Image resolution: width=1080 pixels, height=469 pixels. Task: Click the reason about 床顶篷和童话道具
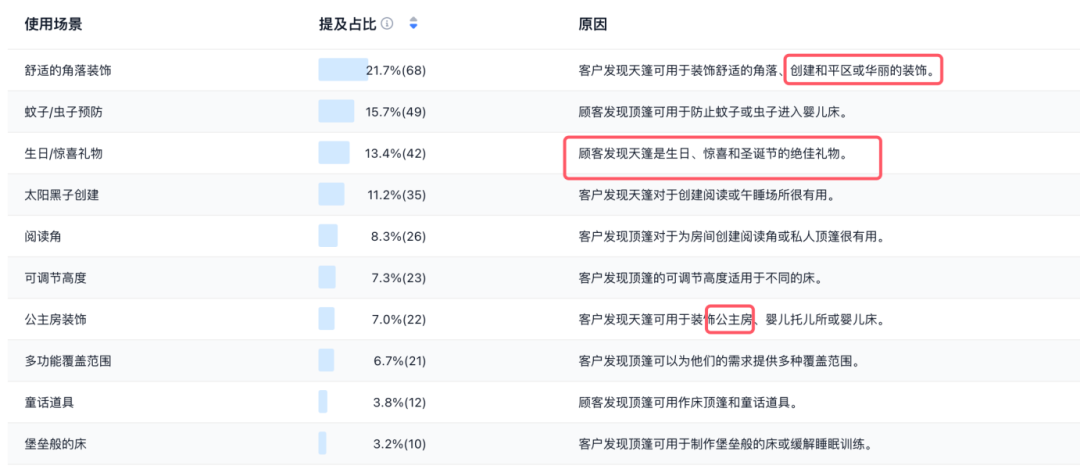coord(689,402)
